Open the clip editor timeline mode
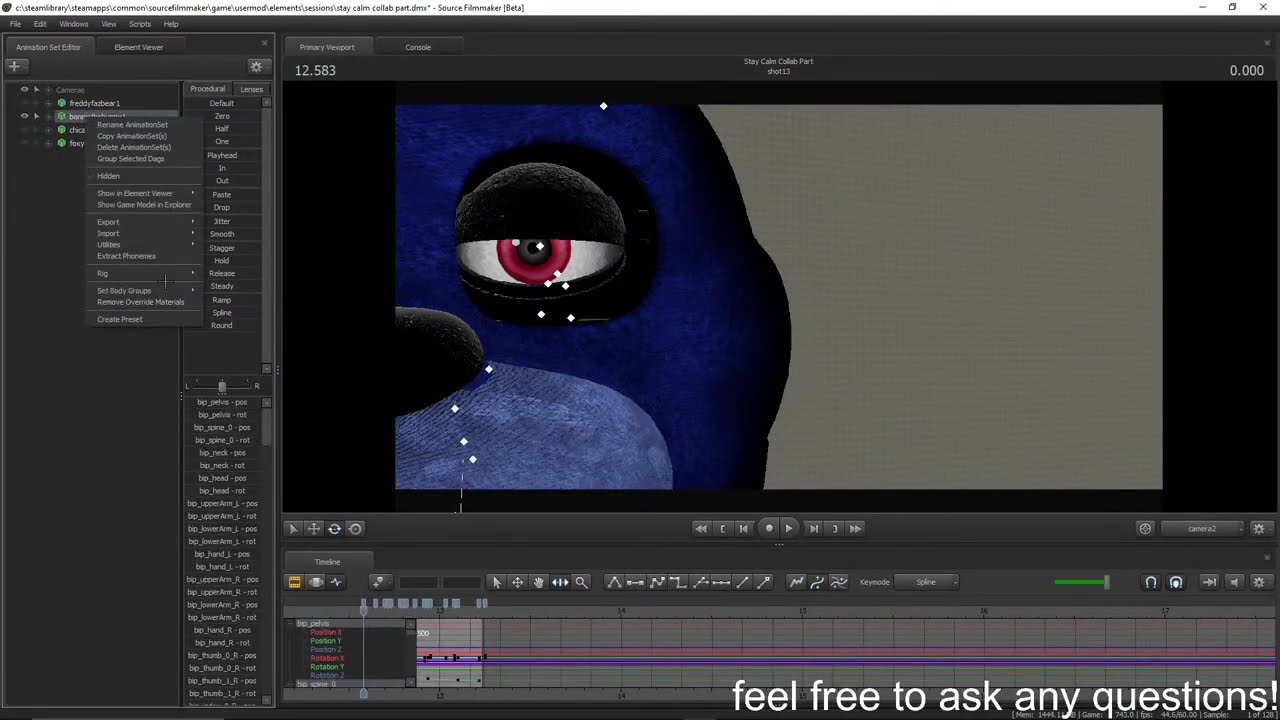The height and width of the screenshot is (720, 1280). tap(295, 582)
